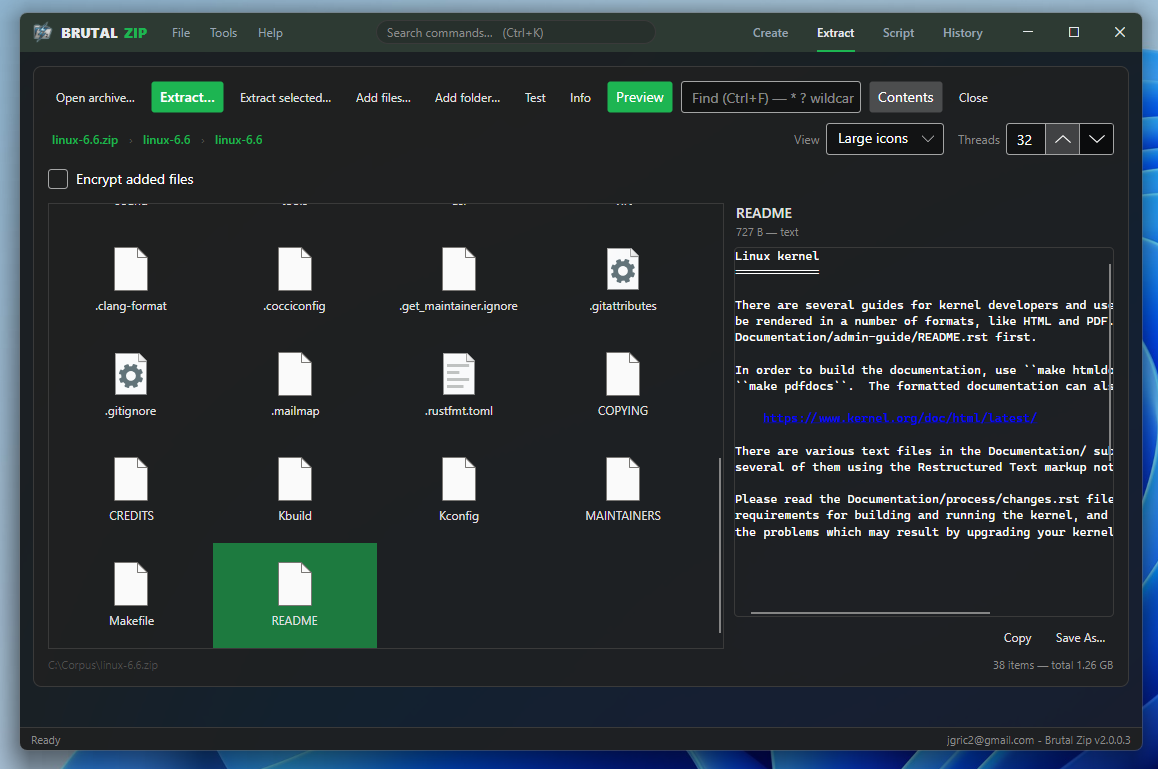Maximize the Brutal Zip window

click(x=1074, y=32)
